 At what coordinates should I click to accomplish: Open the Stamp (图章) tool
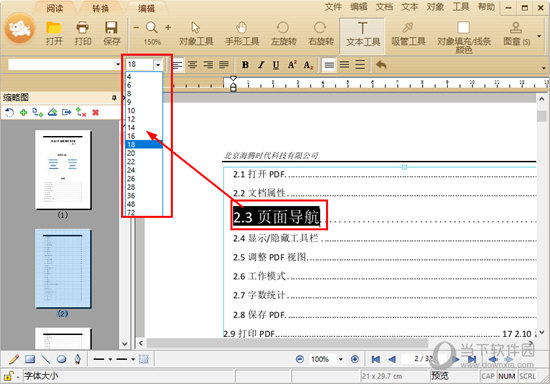(516, 34)
